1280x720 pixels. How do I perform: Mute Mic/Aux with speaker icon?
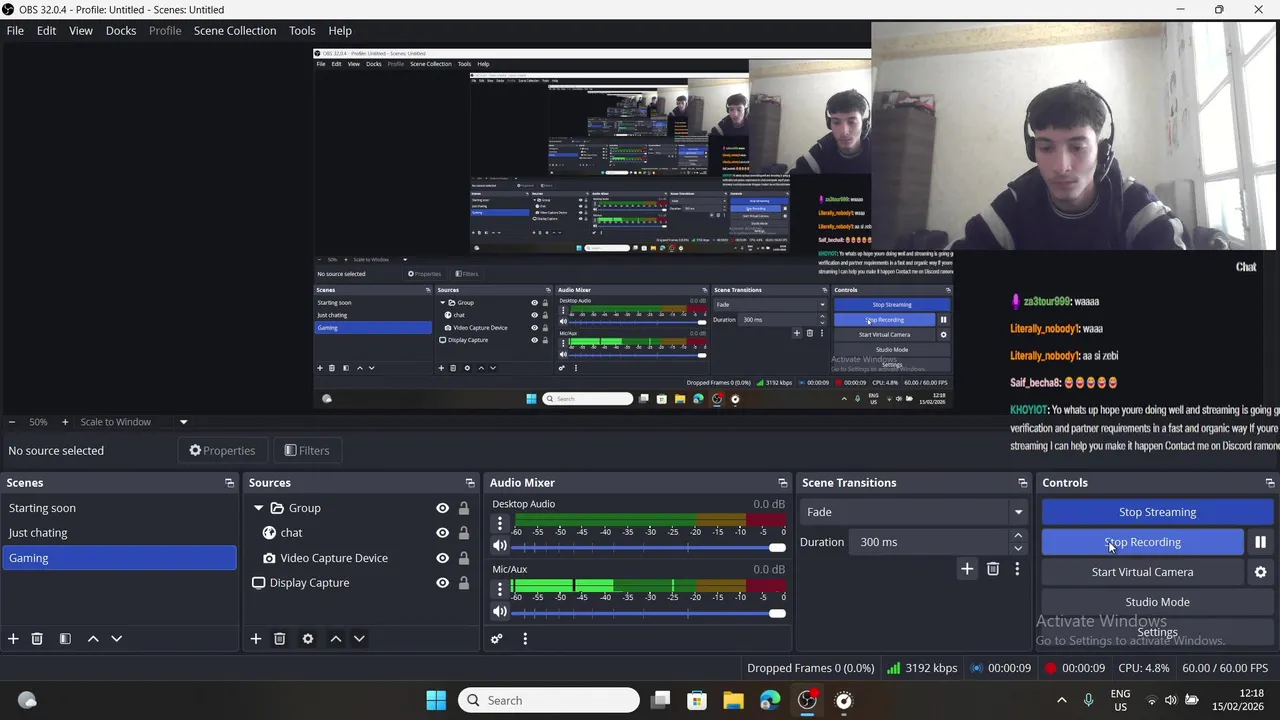500,612
